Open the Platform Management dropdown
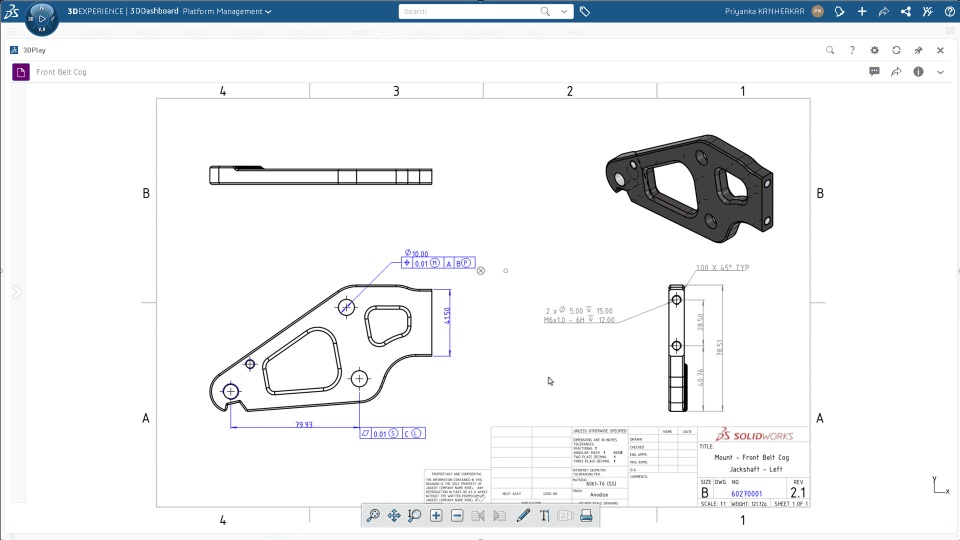Image resolution: width=960 pixels, height=540 pixels. [x=227, y=11]
